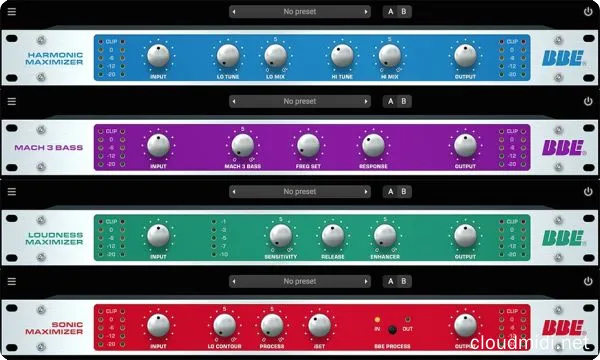Click the LO TUNE knob
600x360 pixels.
(228, 56)
